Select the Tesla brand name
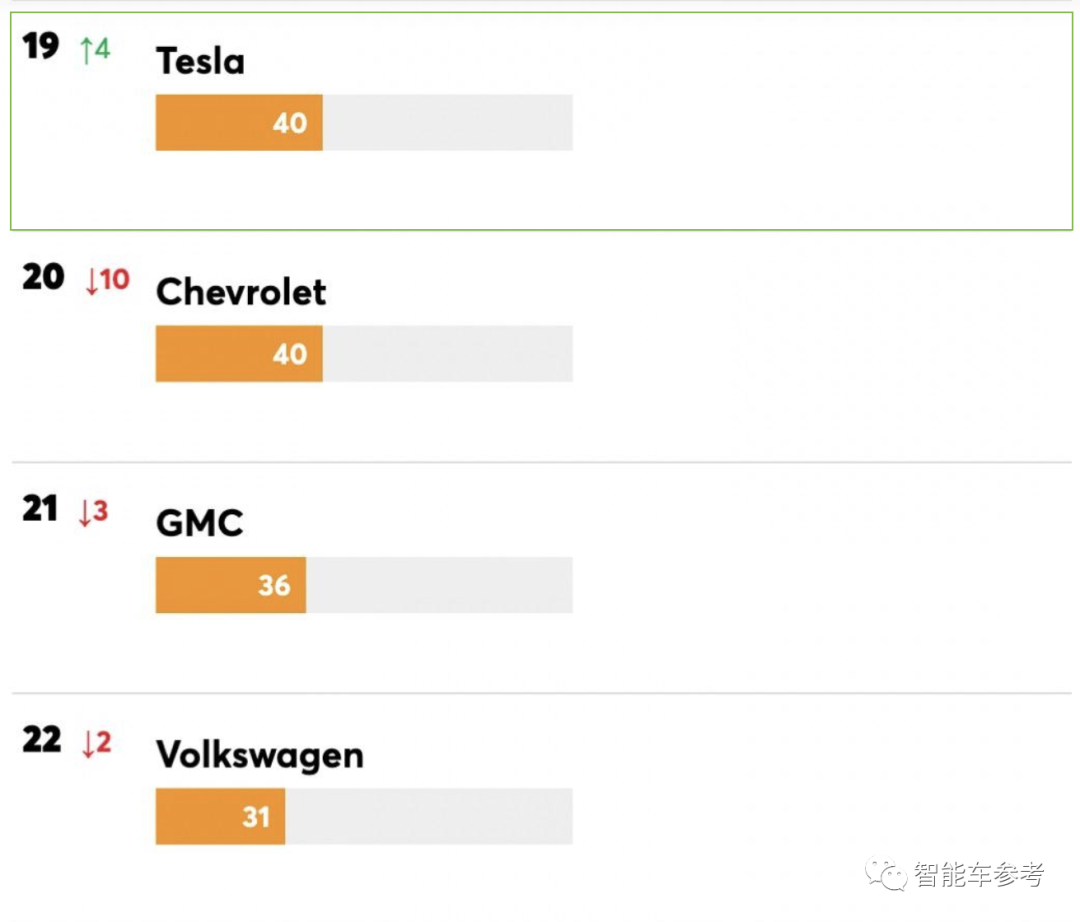This screenshot has height=922, width=1080. [x=200, y=62]
